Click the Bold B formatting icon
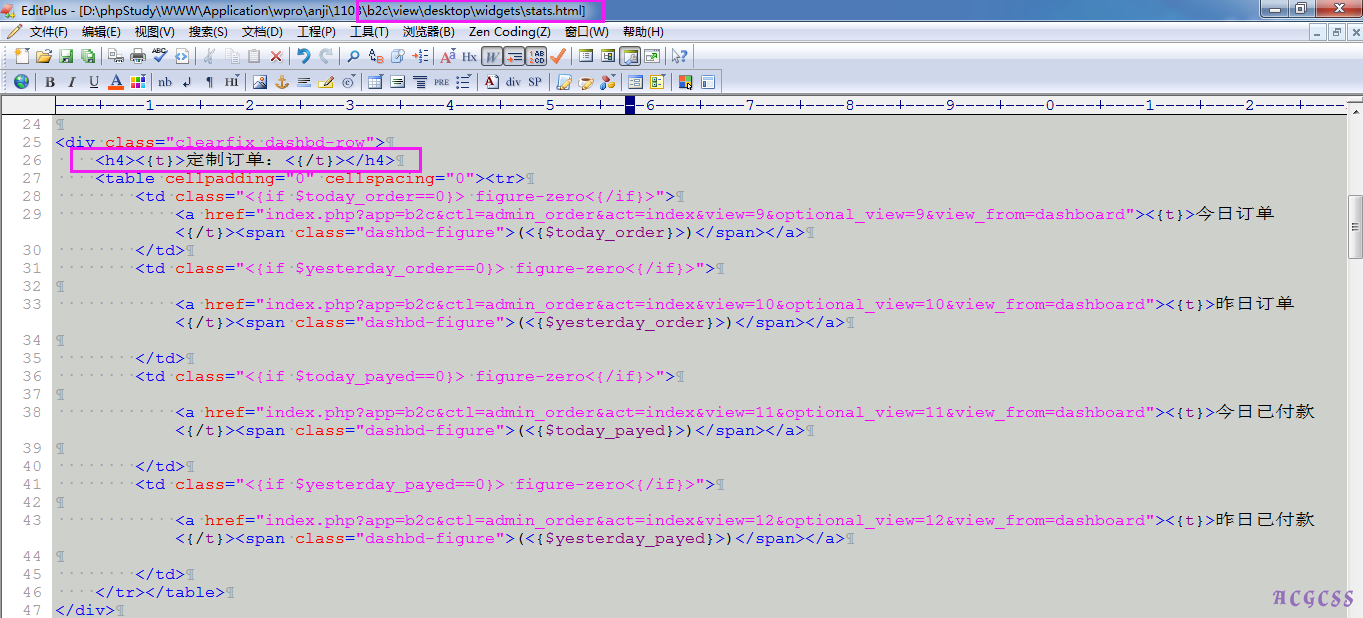Image resolution: width=1363 pixels, height=618 pixels. pyautogui.click(x=49, y=82)
